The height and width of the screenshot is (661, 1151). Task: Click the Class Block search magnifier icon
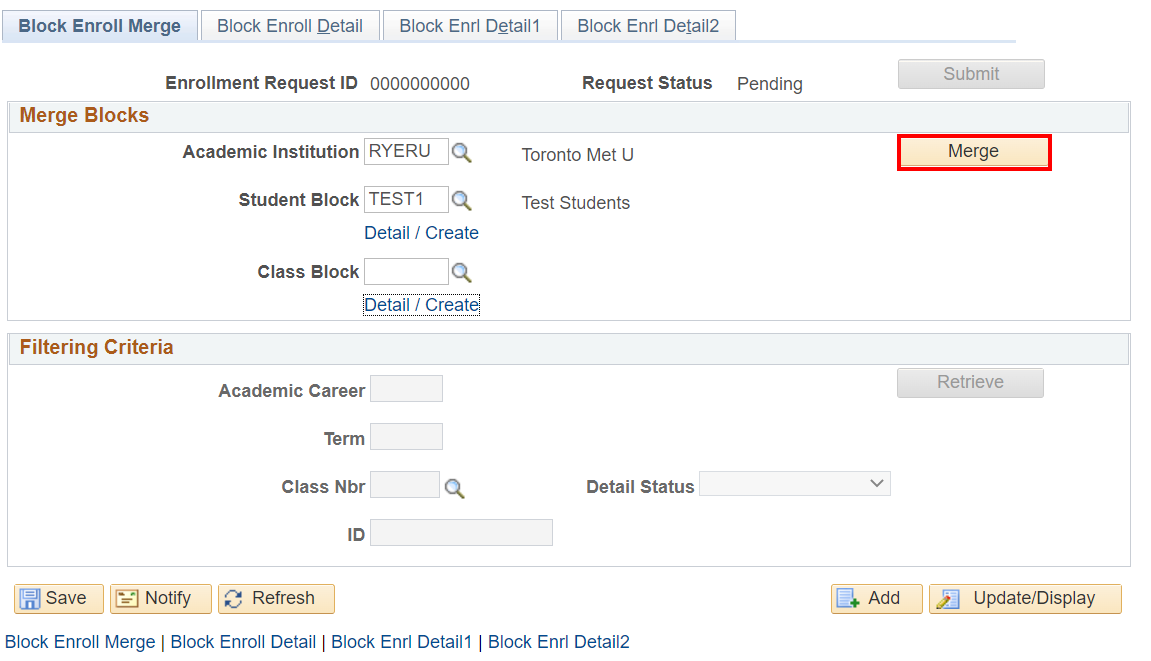click(461, 273)
